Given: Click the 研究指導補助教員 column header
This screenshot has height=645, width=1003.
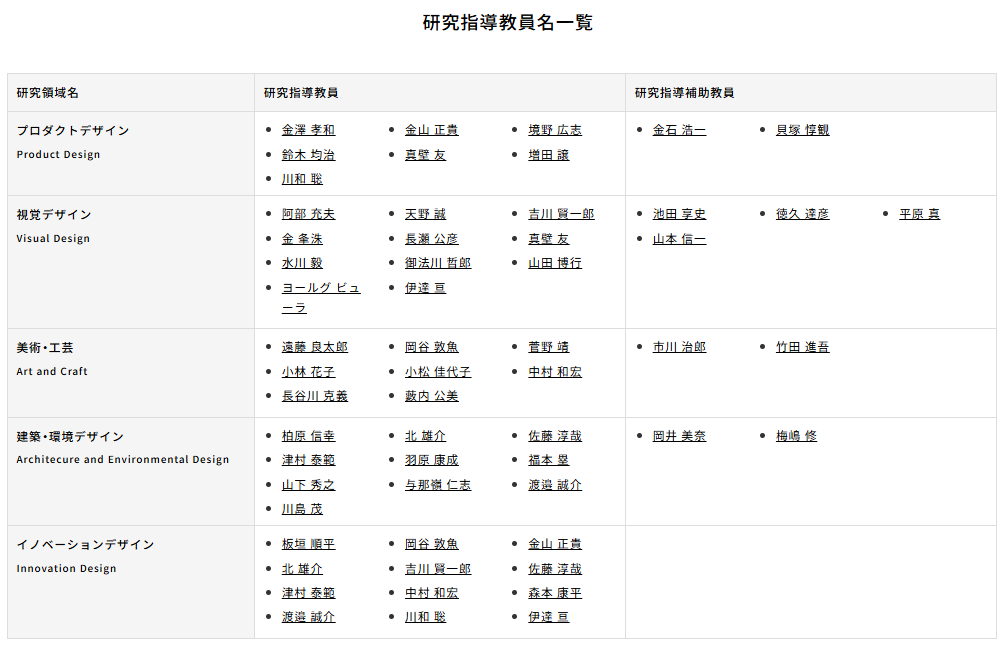Looking at the screenshot, I should [x=684, y=93].
